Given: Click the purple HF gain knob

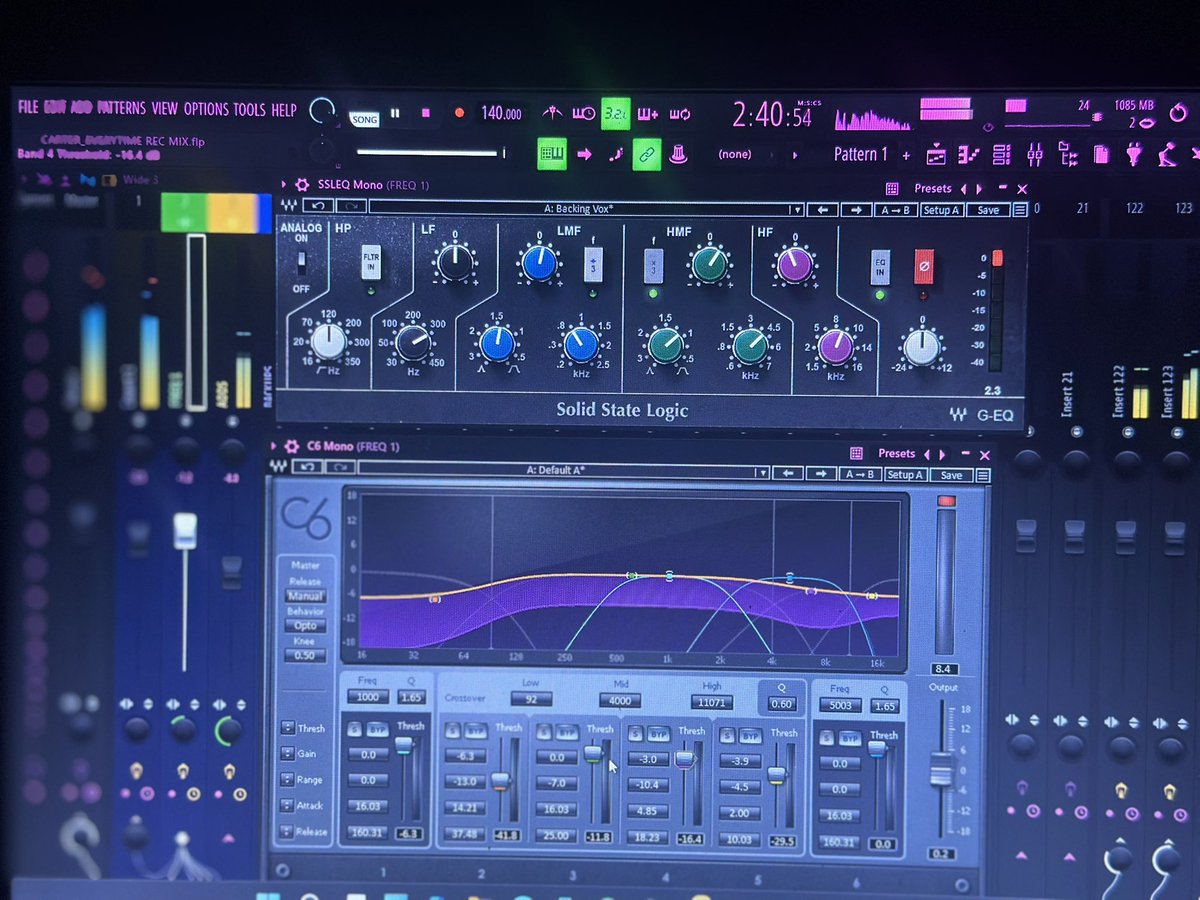Looking at the screenshot, I should 794,264.
